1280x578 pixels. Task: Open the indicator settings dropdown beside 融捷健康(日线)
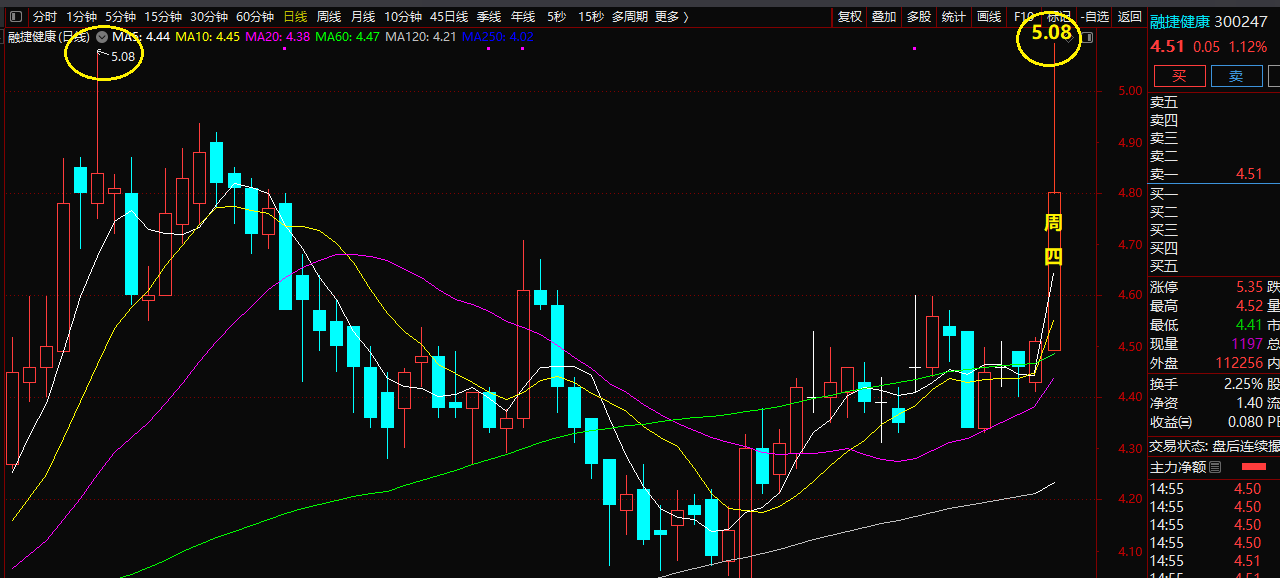pos(102,36)
